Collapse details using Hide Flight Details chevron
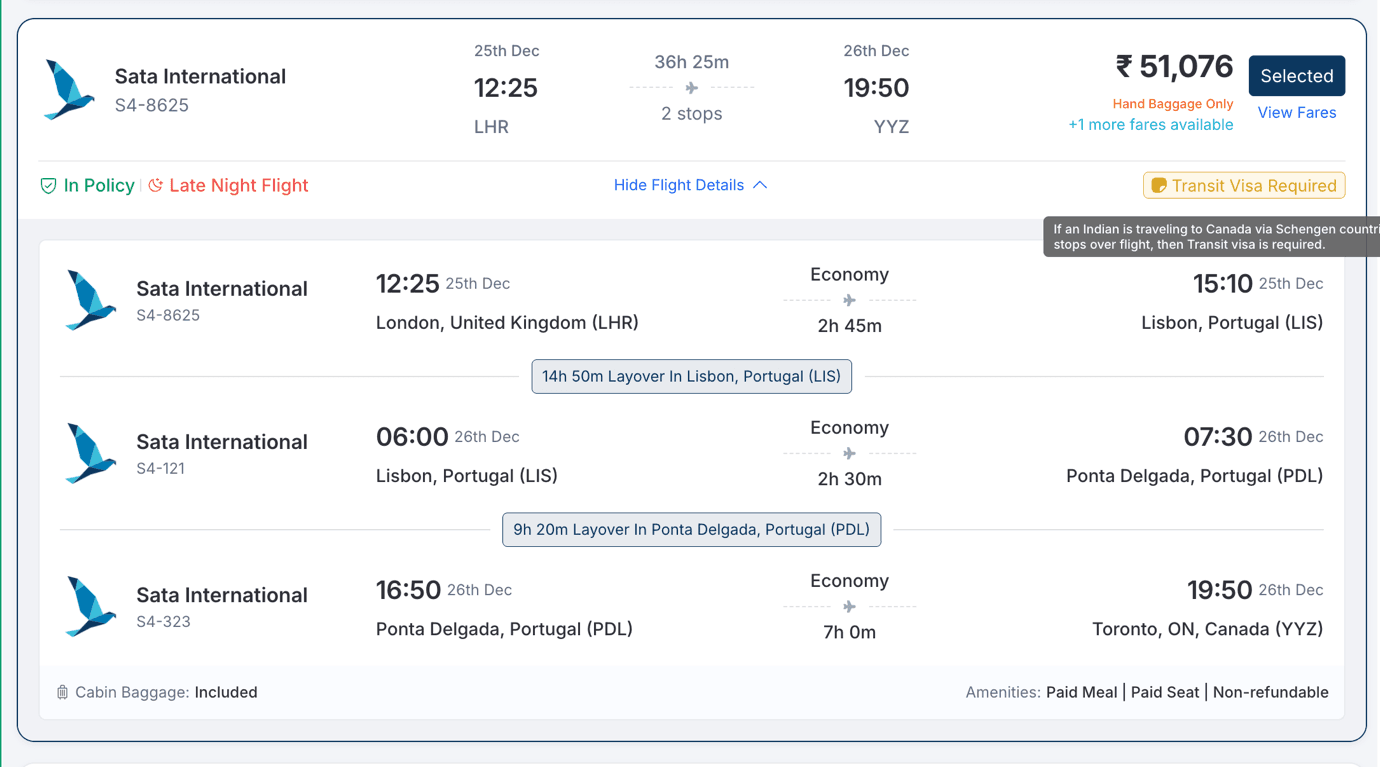The image size is (1380, 767). point(760,185)
